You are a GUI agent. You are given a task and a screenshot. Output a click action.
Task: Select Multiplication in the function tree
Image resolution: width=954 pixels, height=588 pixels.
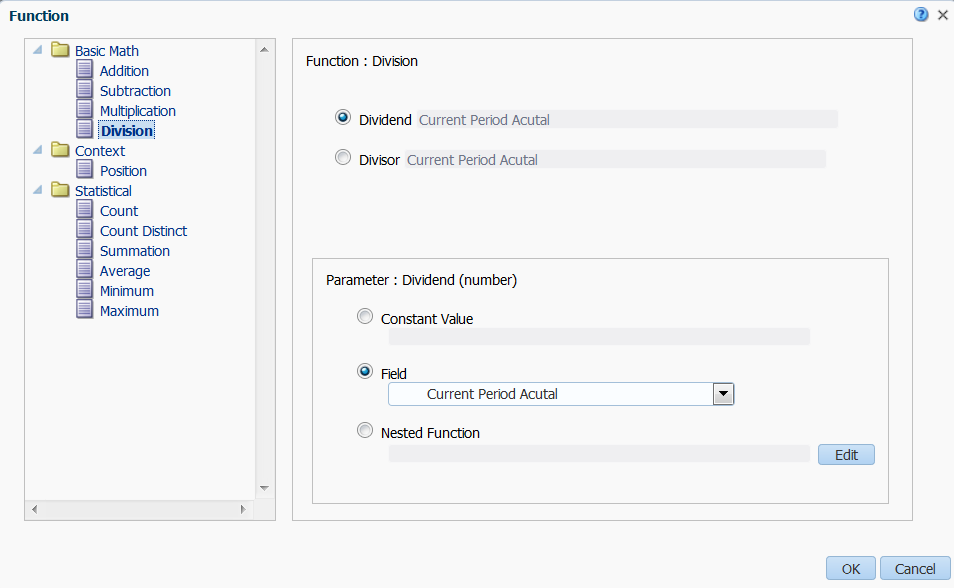click(138, 111)
